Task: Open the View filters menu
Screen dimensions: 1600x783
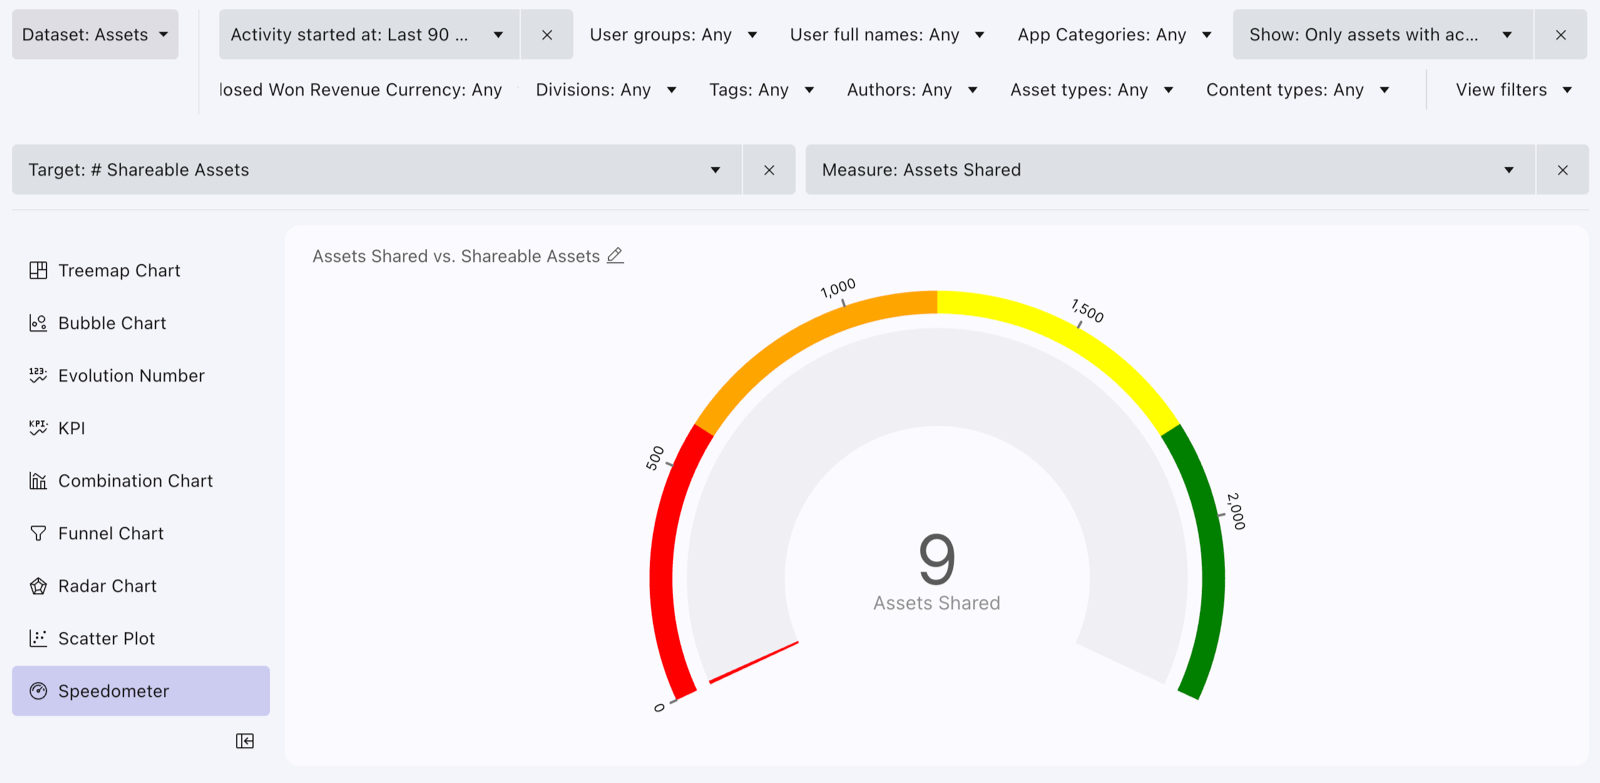Action: [x=1514, y=90]
